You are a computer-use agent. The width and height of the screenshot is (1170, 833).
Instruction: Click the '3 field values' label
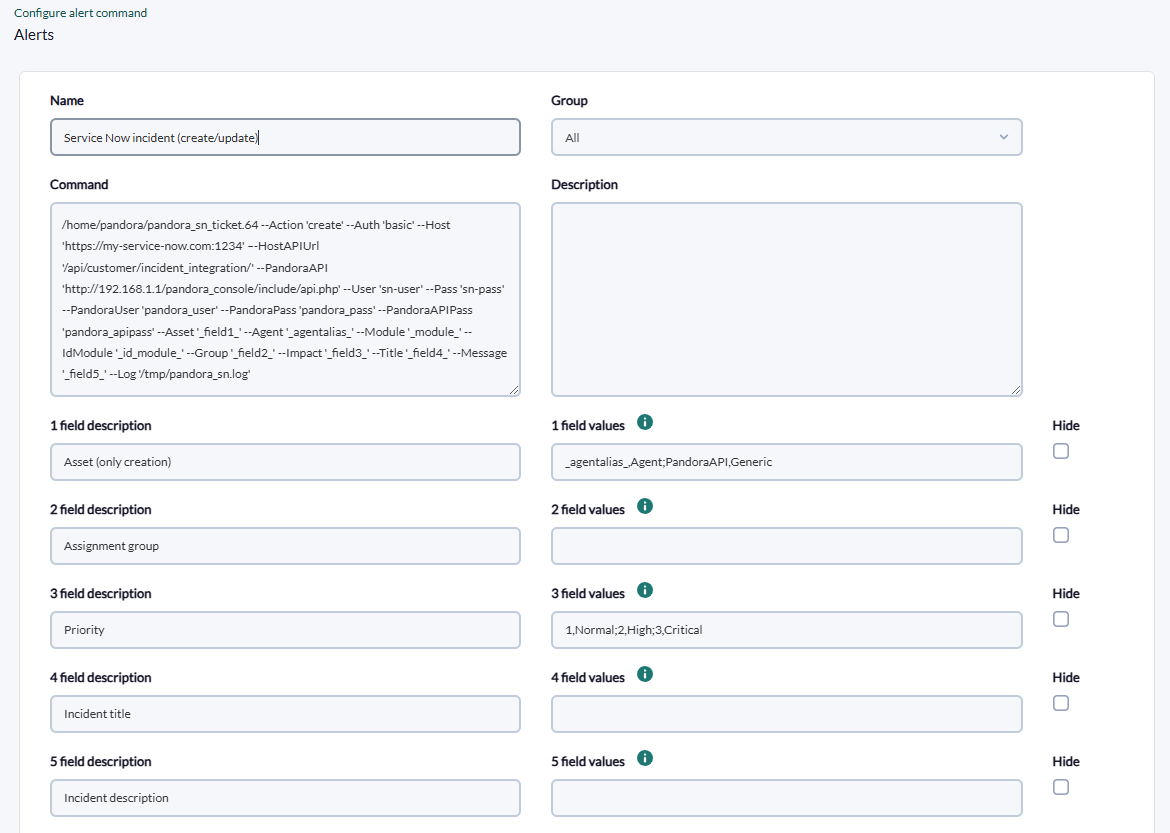click(x=588, y=593)
